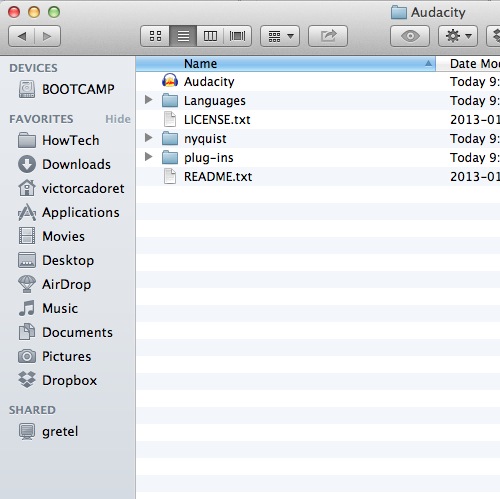Select the nyquist folder icon

click(170, 139)
